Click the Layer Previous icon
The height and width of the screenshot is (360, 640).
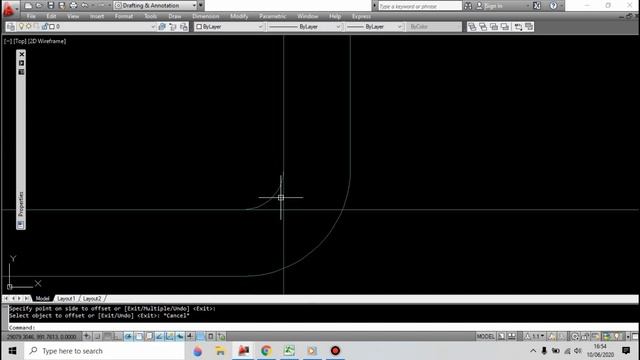pos(173,27)
